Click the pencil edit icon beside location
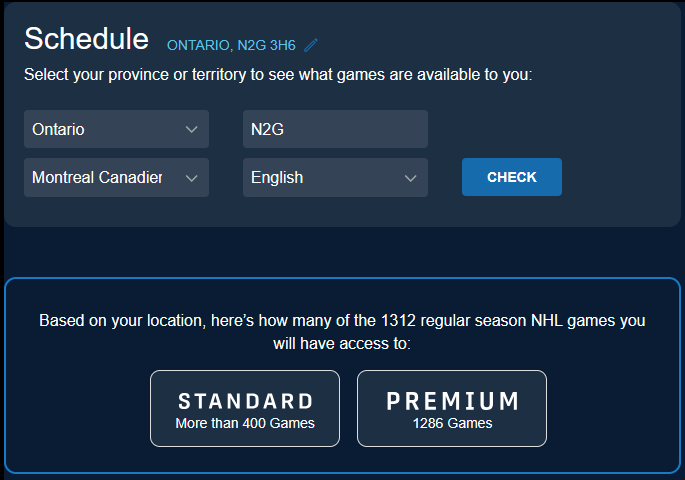The width and height of the screenshot is (685, 480). (x=311, y=45)
